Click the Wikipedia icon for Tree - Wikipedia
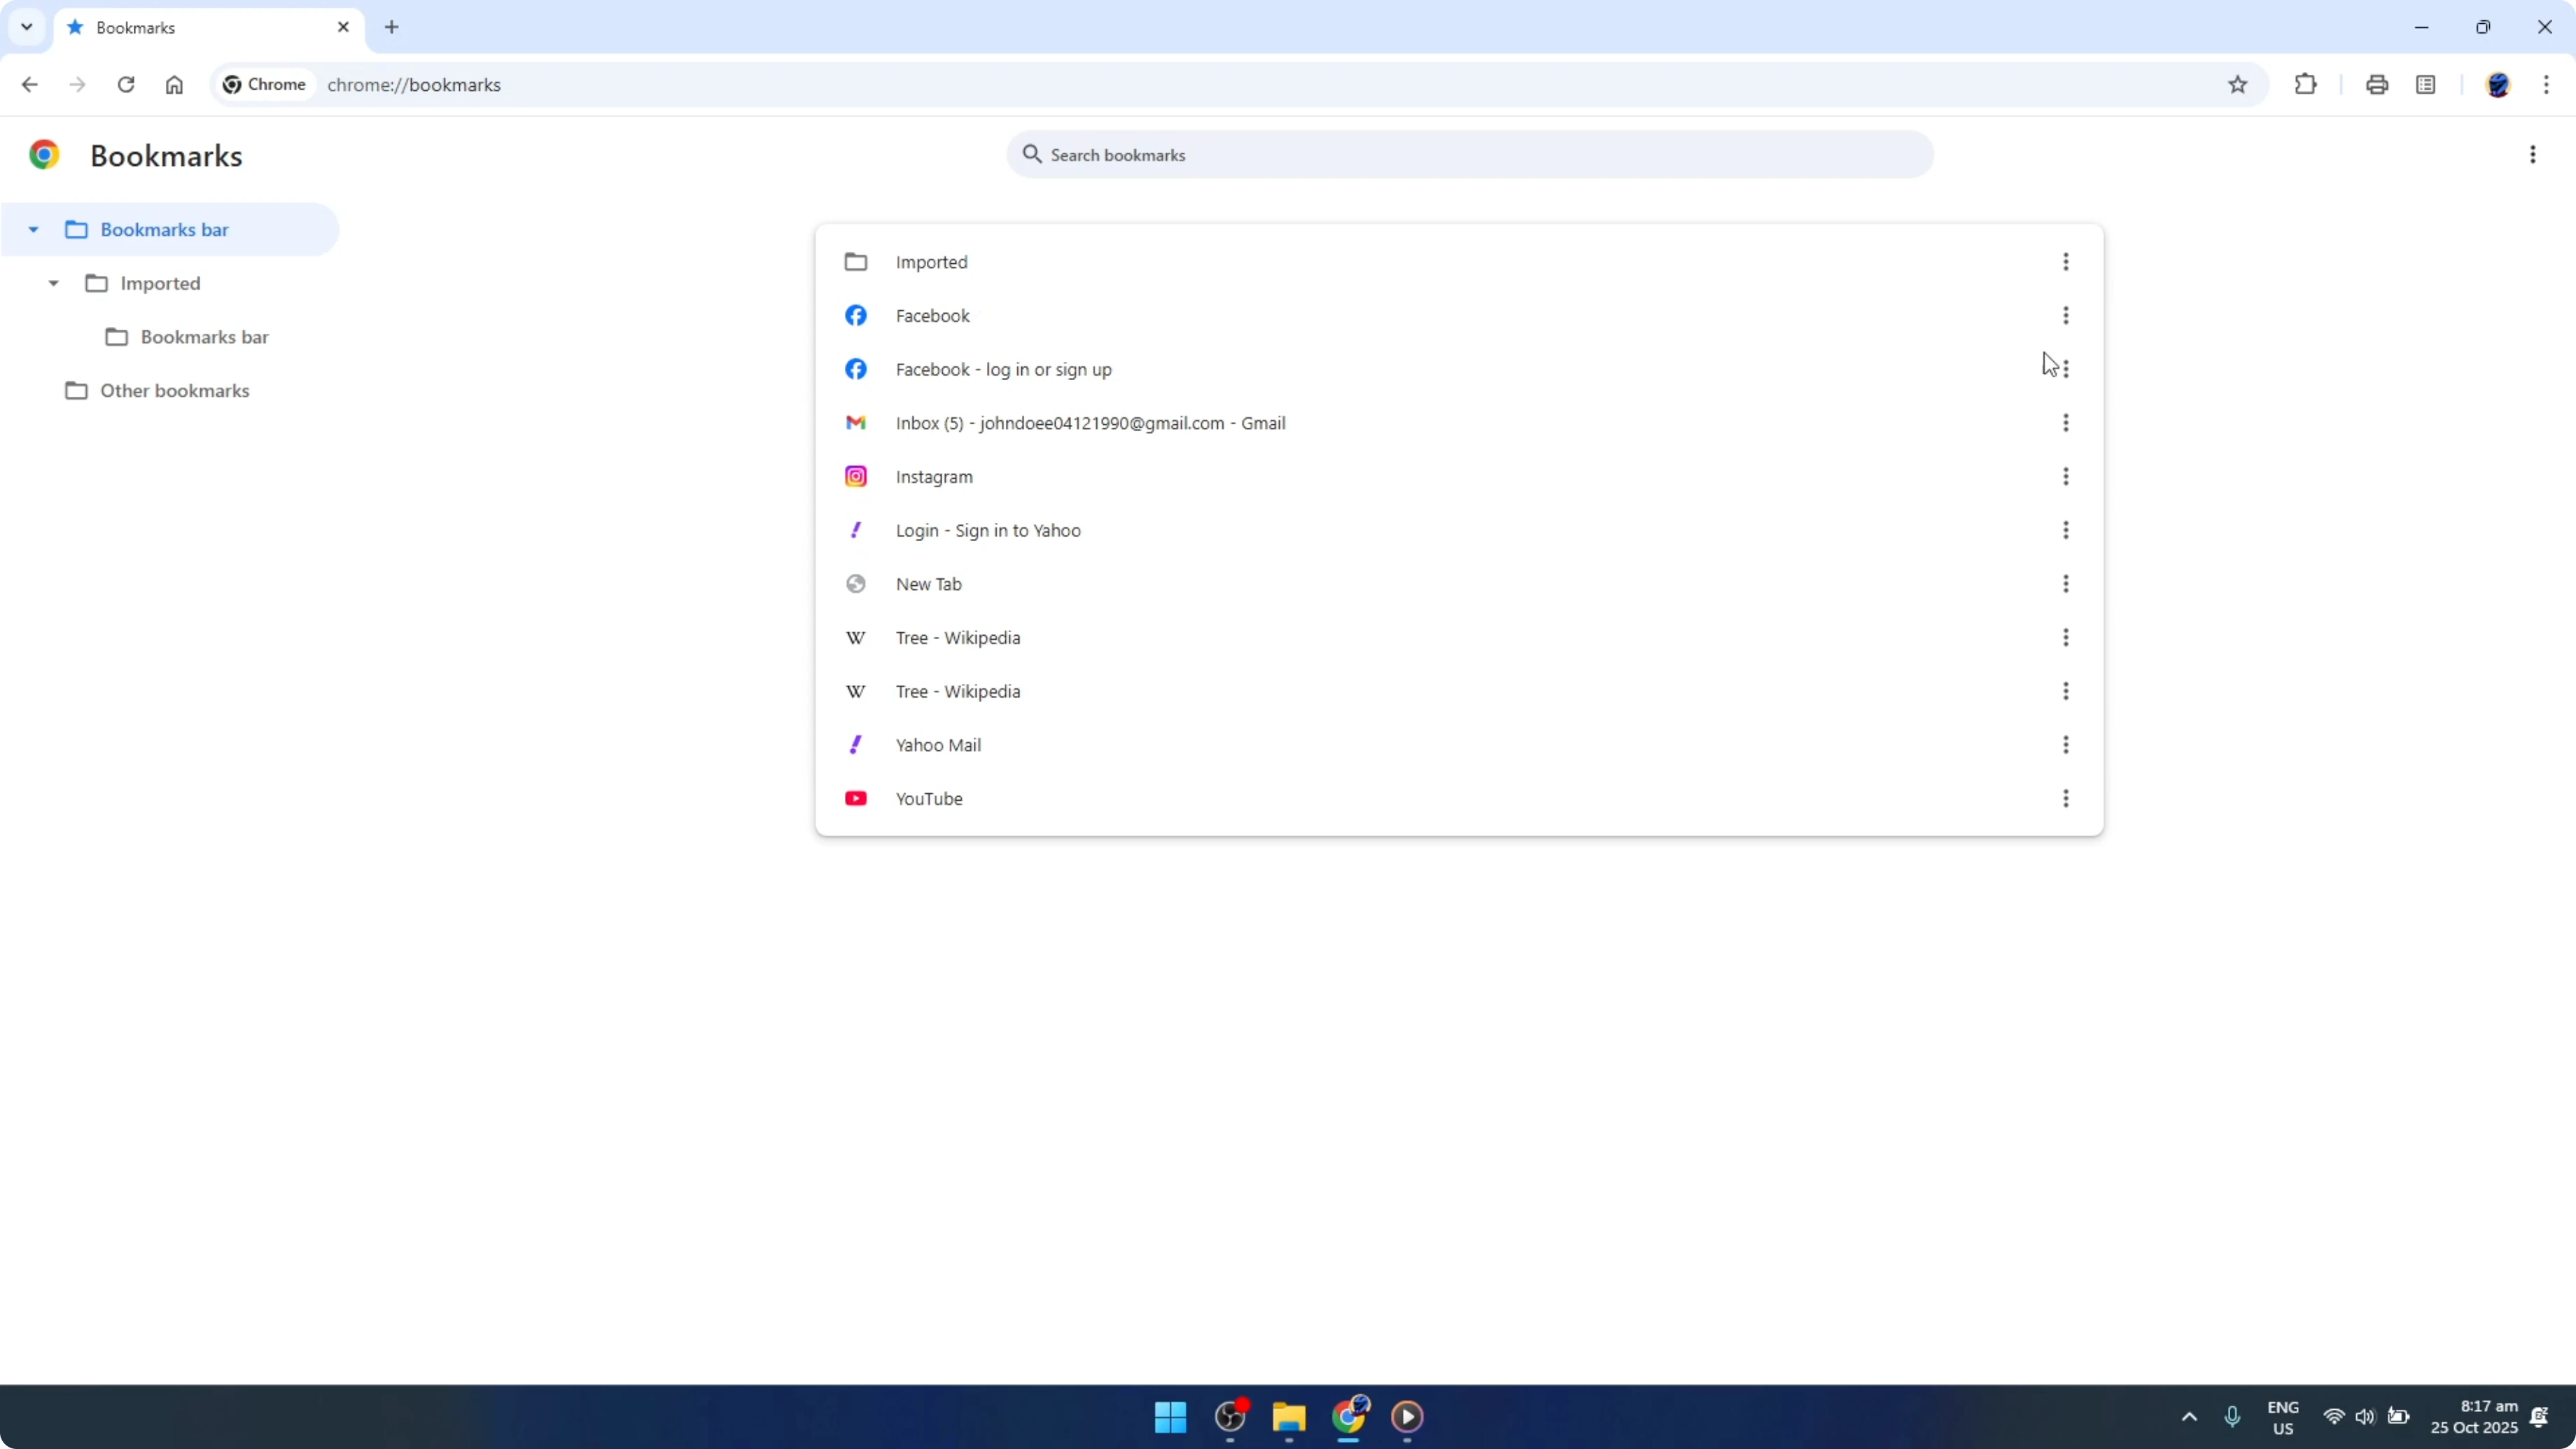The image size is (2576, 1449). pos(856,638)
